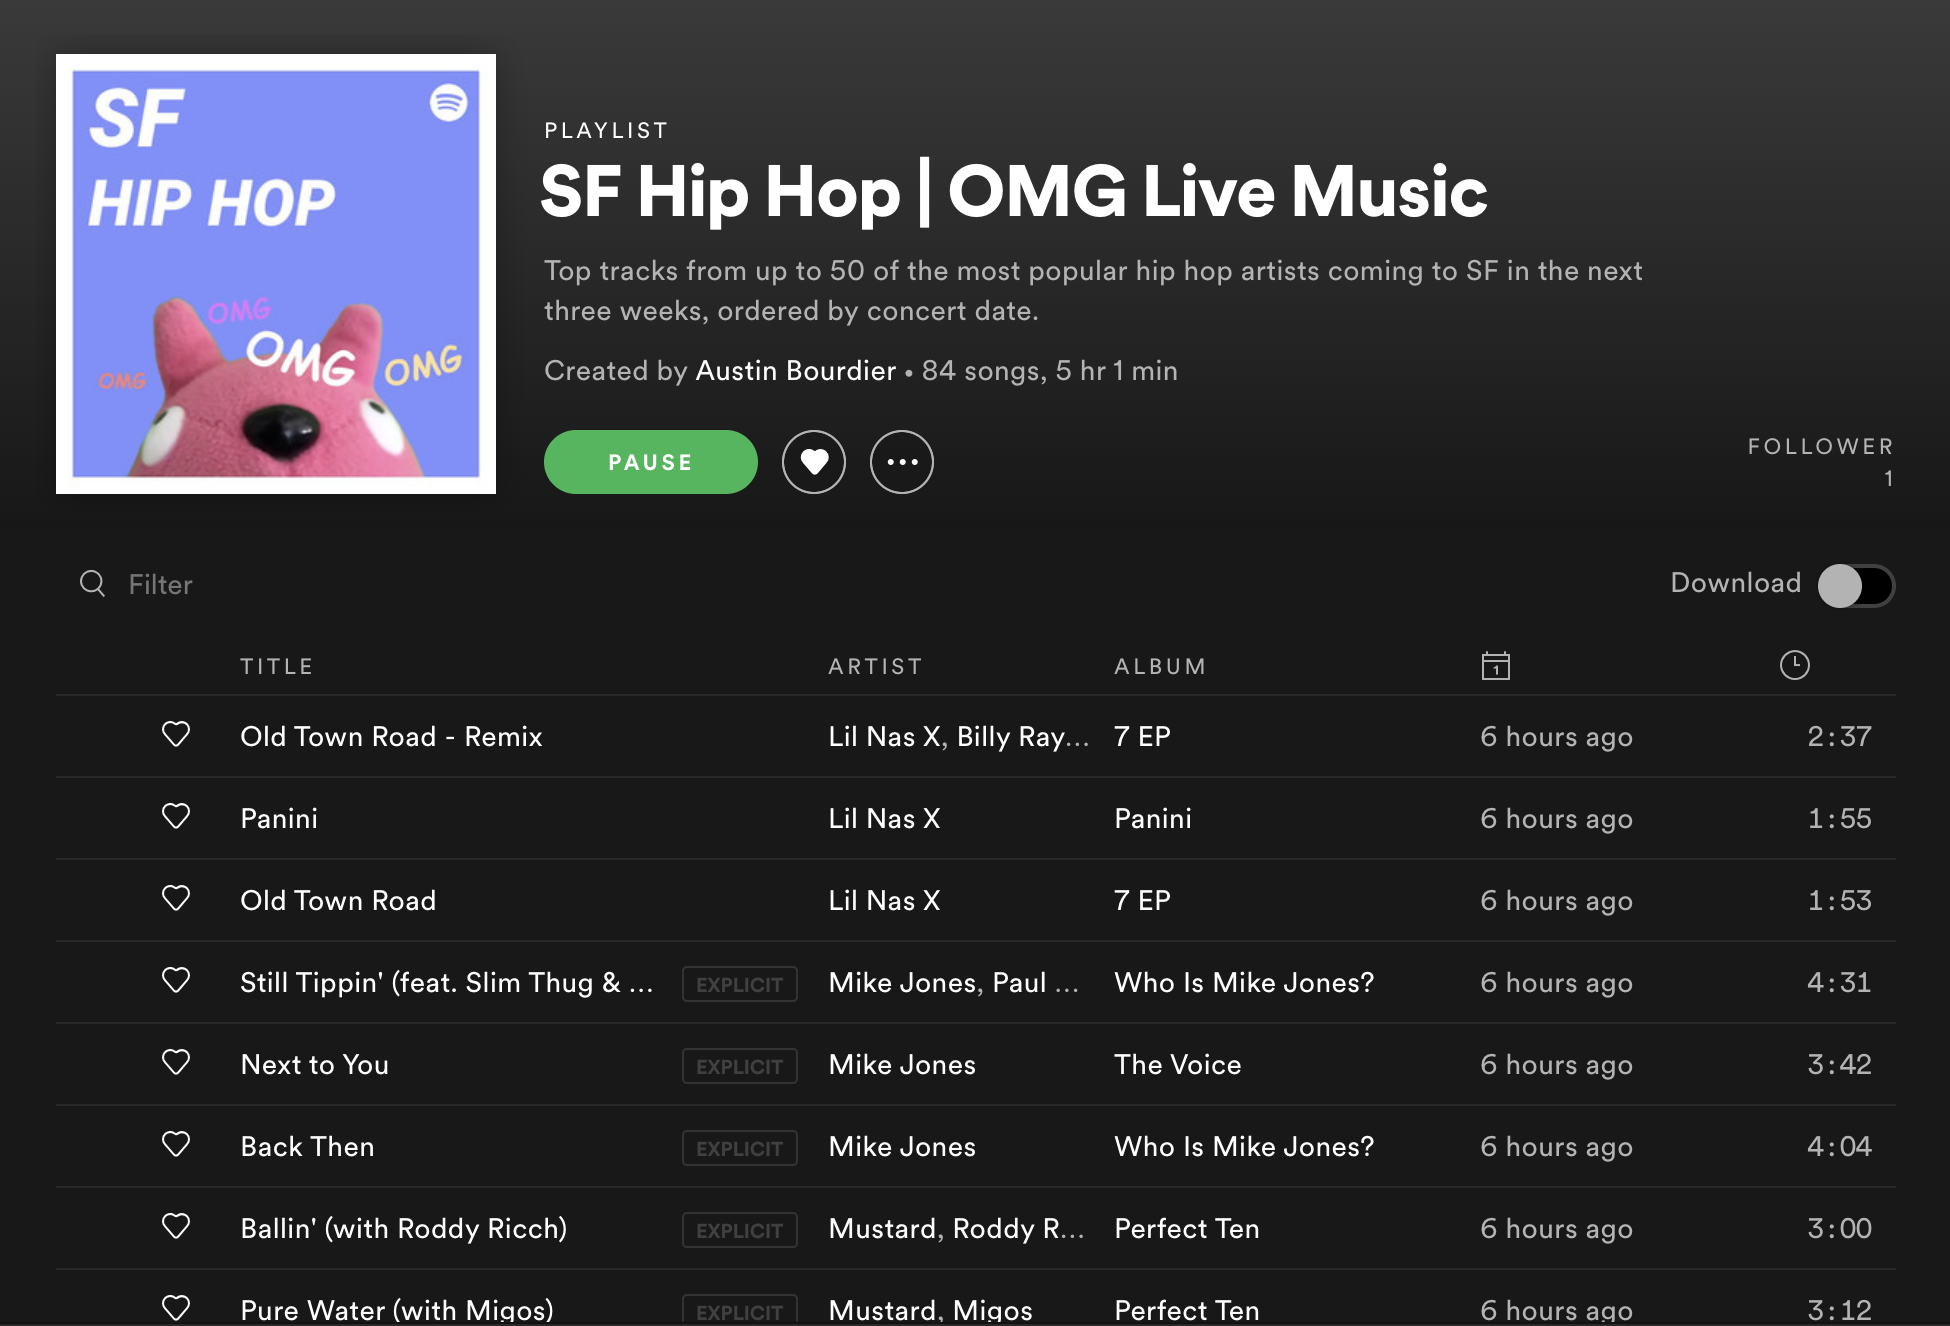Click the duration clock column icon

[1793, 664]
